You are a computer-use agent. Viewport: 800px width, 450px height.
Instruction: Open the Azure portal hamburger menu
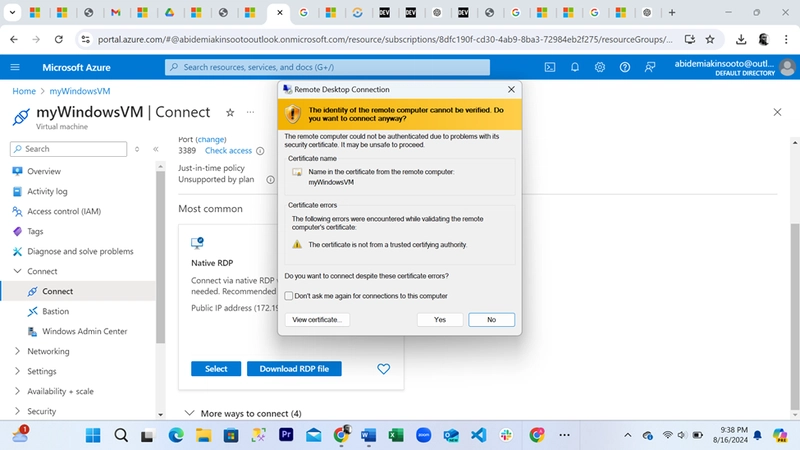(x=15, y=67)
